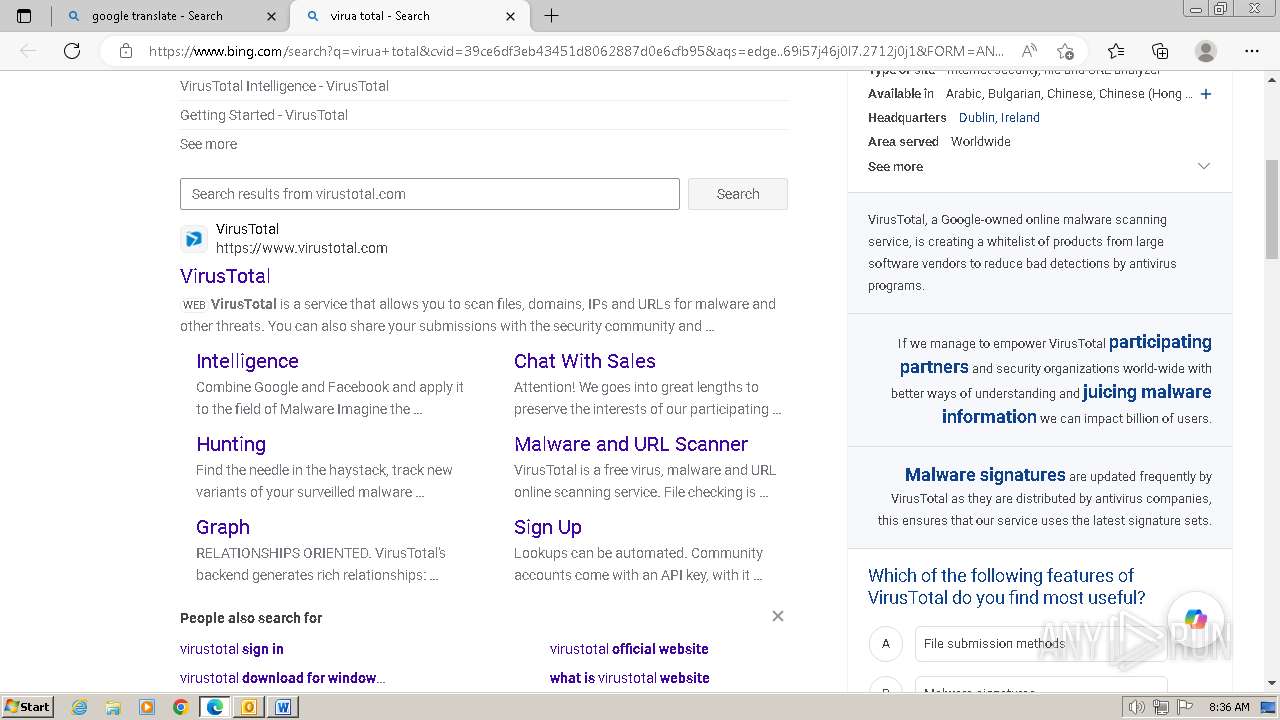This screenshot has width=1280, height=720.
Task: Open the tab actions menu icon
Action: tap(24, 16)
